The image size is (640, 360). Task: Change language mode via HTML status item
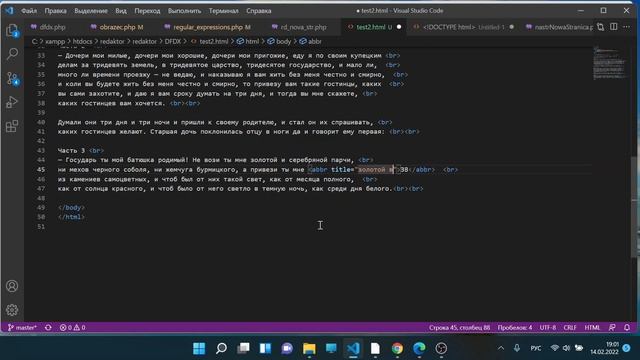coord(592,327)
